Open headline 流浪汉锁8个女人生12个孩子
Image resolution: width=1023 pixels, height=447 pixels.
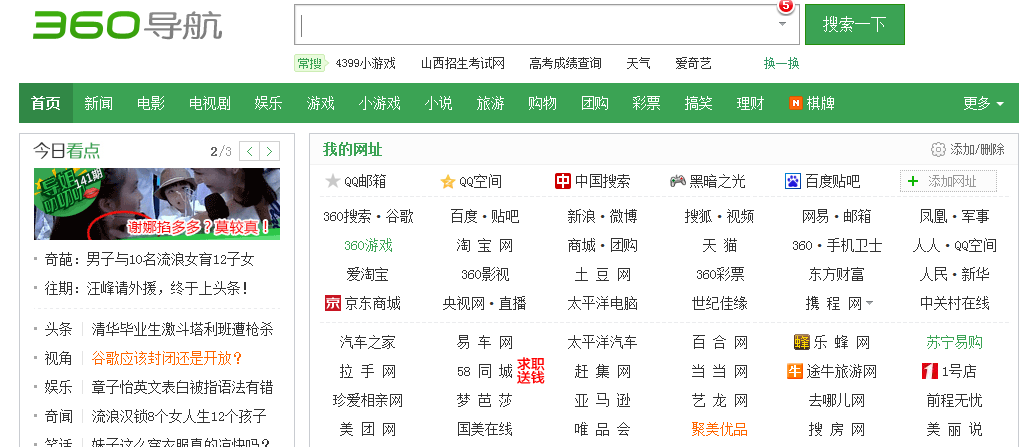click(x=179, y=416)
